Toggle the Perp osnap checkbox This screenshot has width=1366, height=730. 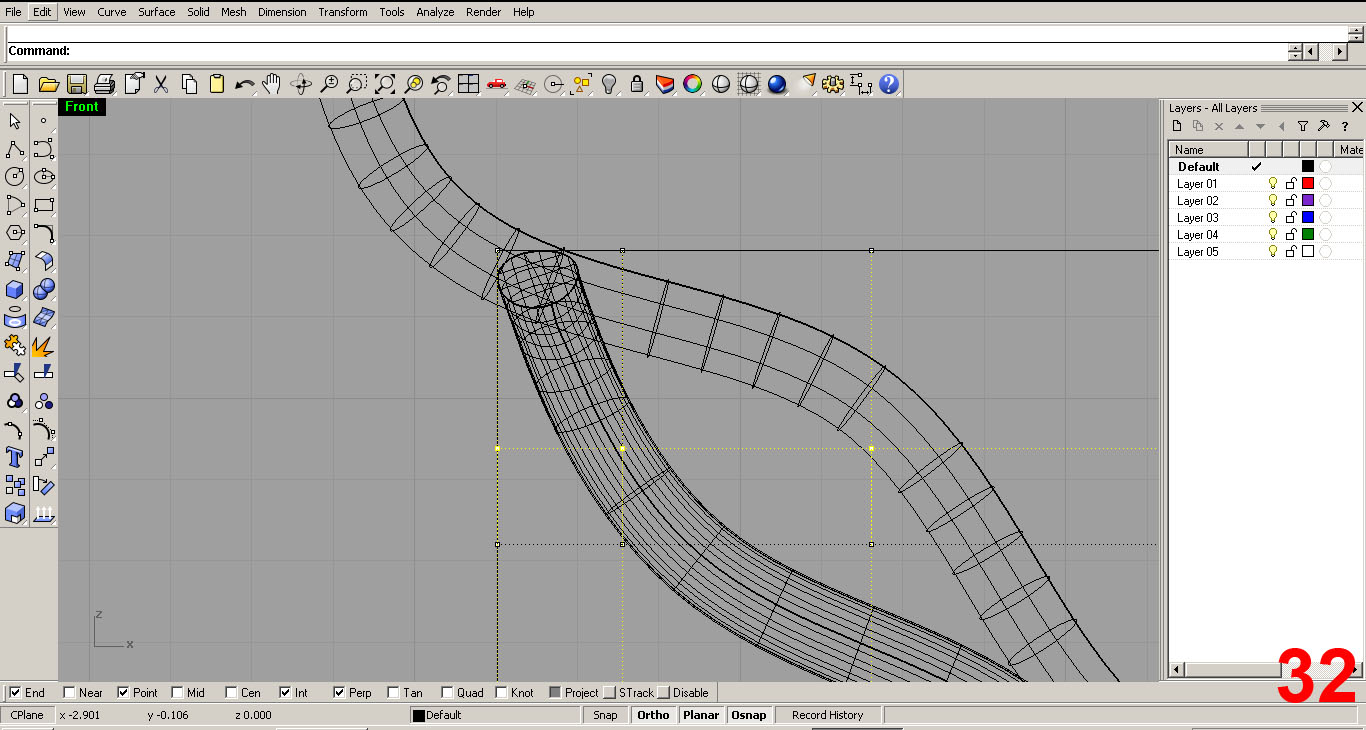tap(339, 692)
